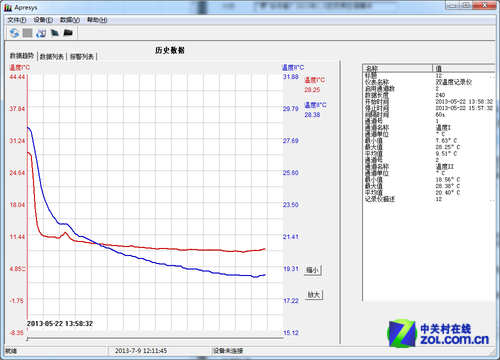Click the 名称 column header
Viewport: 500px width, 360px height.
[x=397, y=68]
